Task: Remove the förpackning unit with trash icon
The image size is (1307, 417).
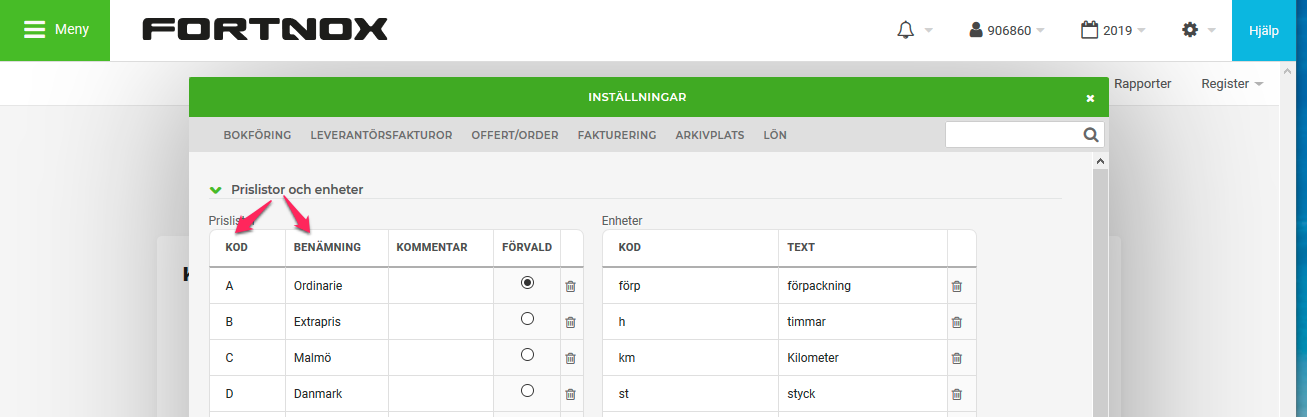Action: [x=956, y=286]
